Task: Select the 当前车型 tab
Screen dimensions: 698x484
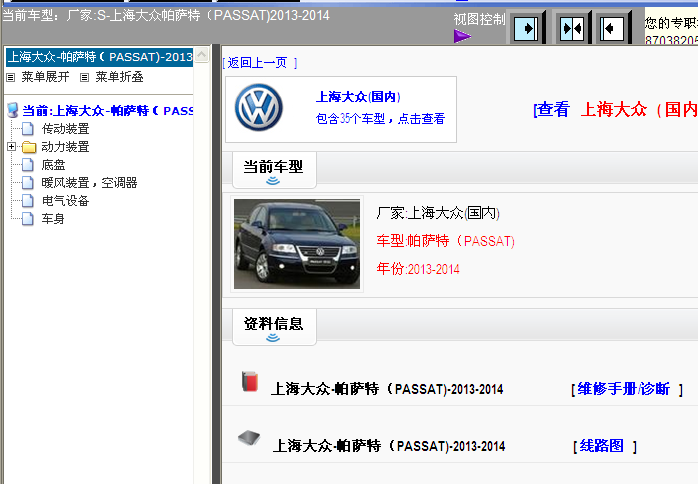Action: pyautogui.click(x=274, y=170)
